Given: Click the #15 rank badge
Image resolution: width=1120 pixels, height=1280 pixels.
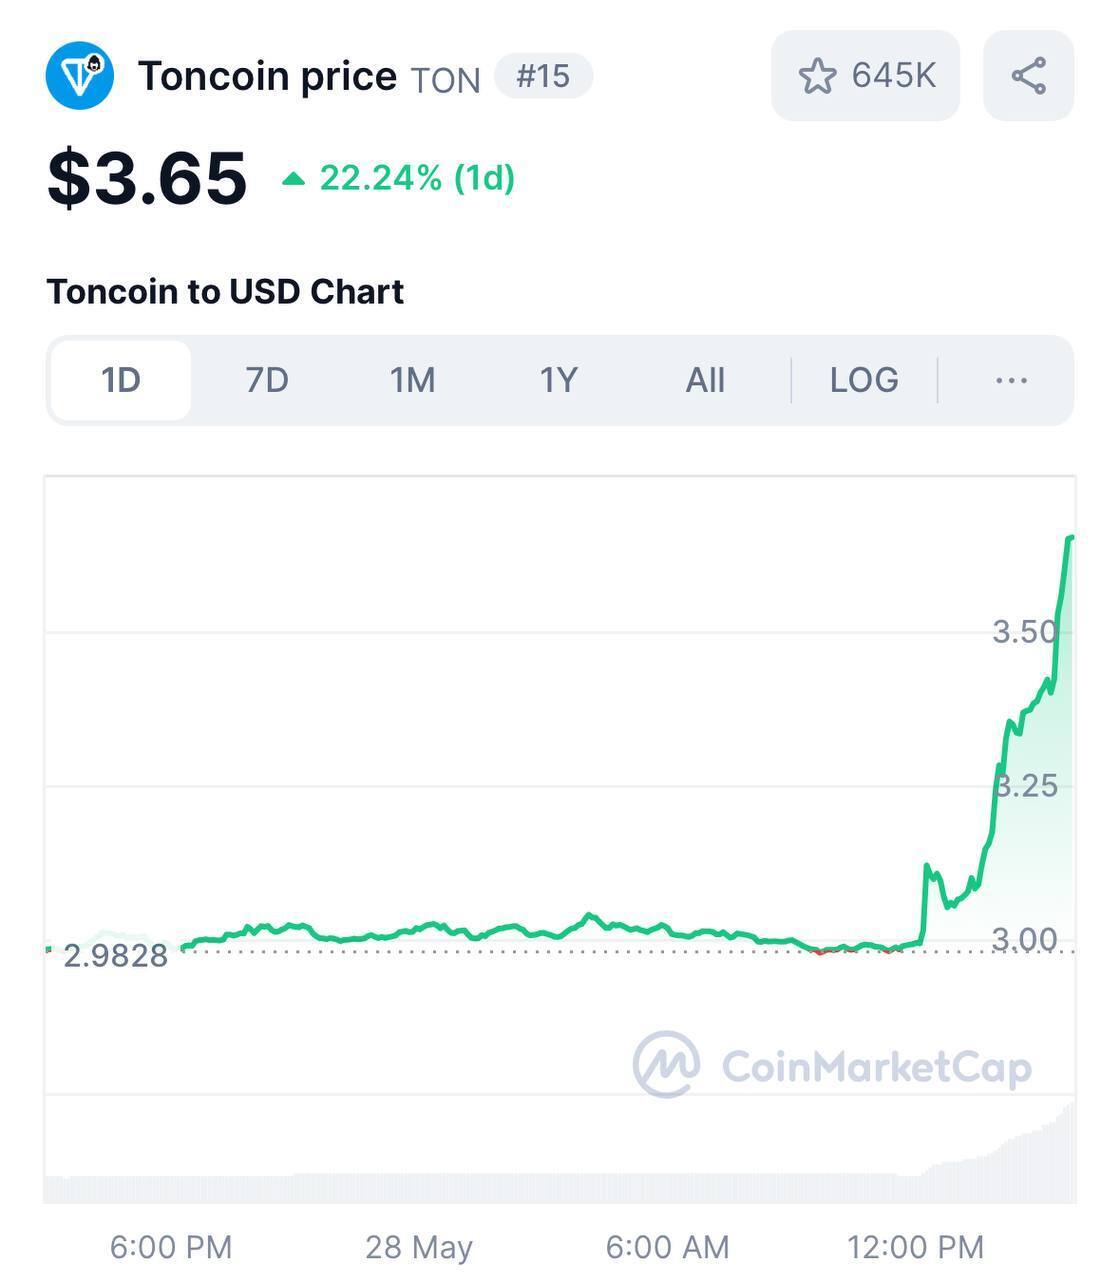Looking at the screenshot, I should click(x=543, y=76).
